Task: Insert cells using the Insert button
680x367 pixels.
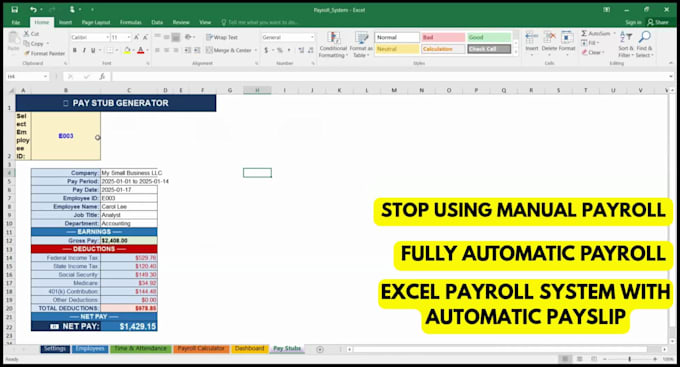Action: point(532,43)
